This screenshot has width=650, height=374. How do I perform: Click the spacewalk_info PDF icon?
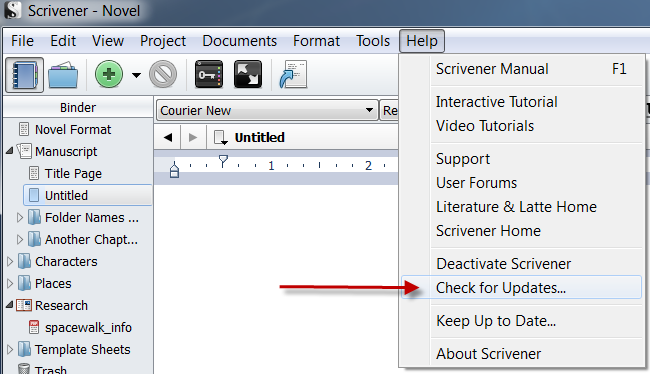pyautogui.click(x=34, y=327)
